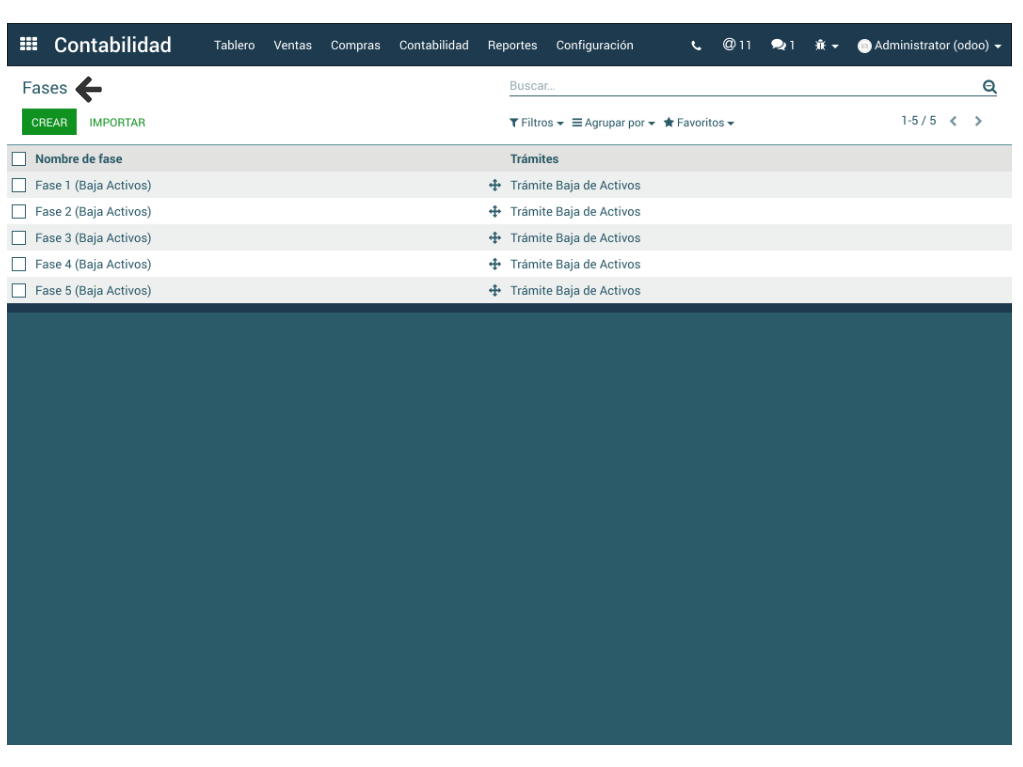Click the search magnifier icon

pos(989,87)
